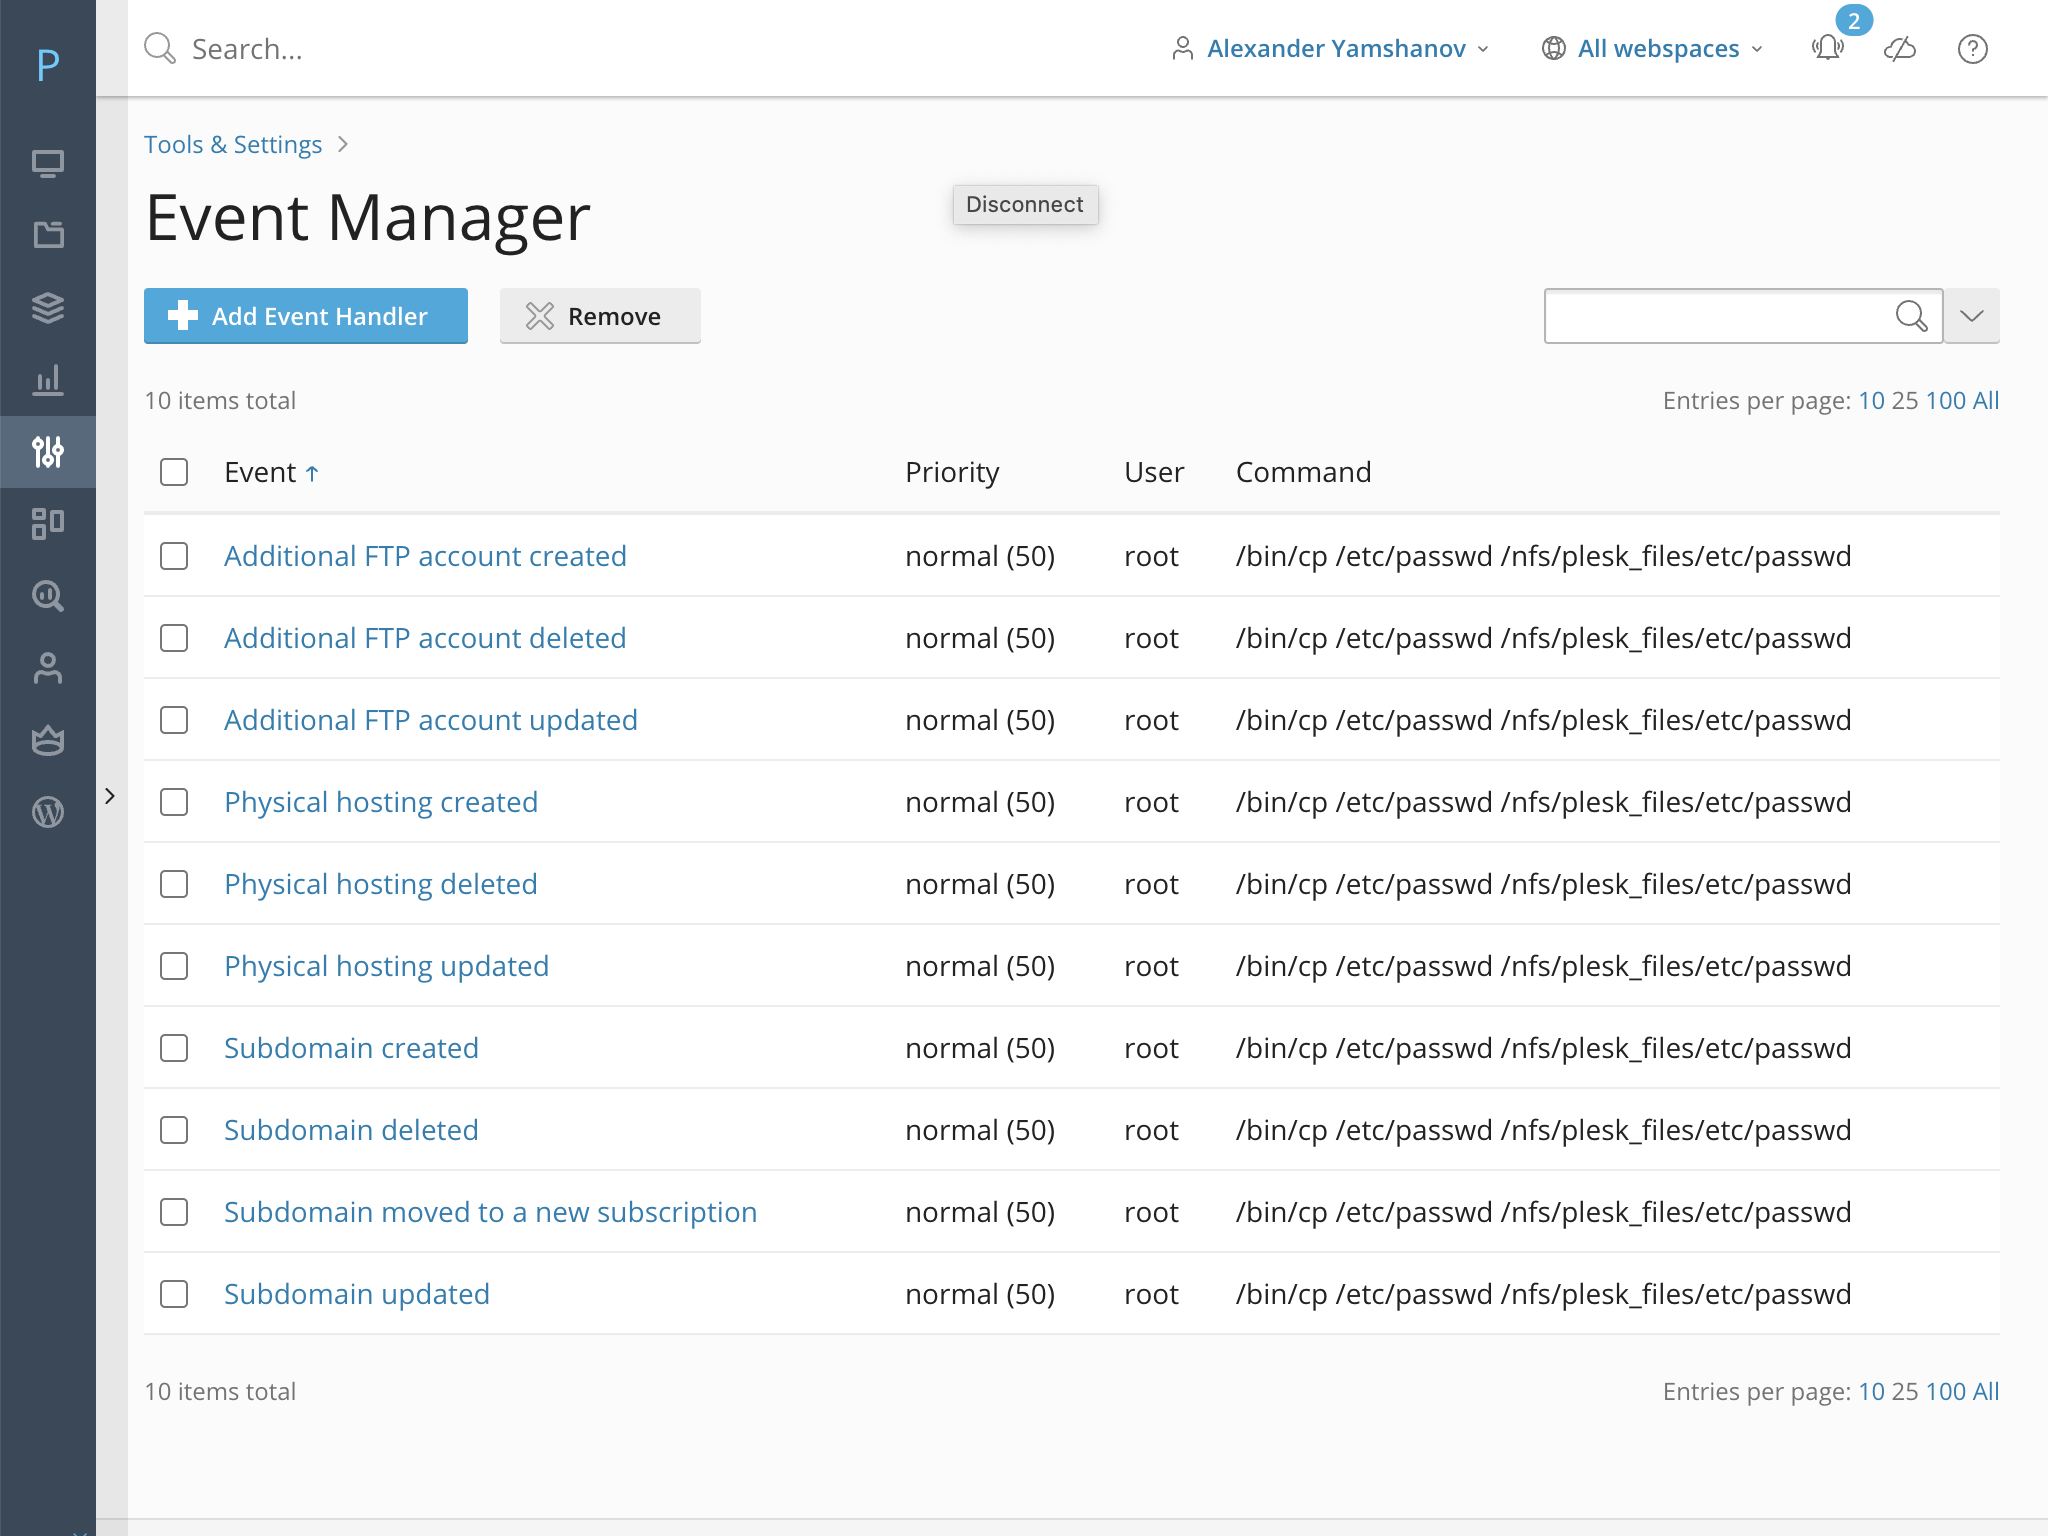Open the Files section in the sidebar

coord(48,234)
